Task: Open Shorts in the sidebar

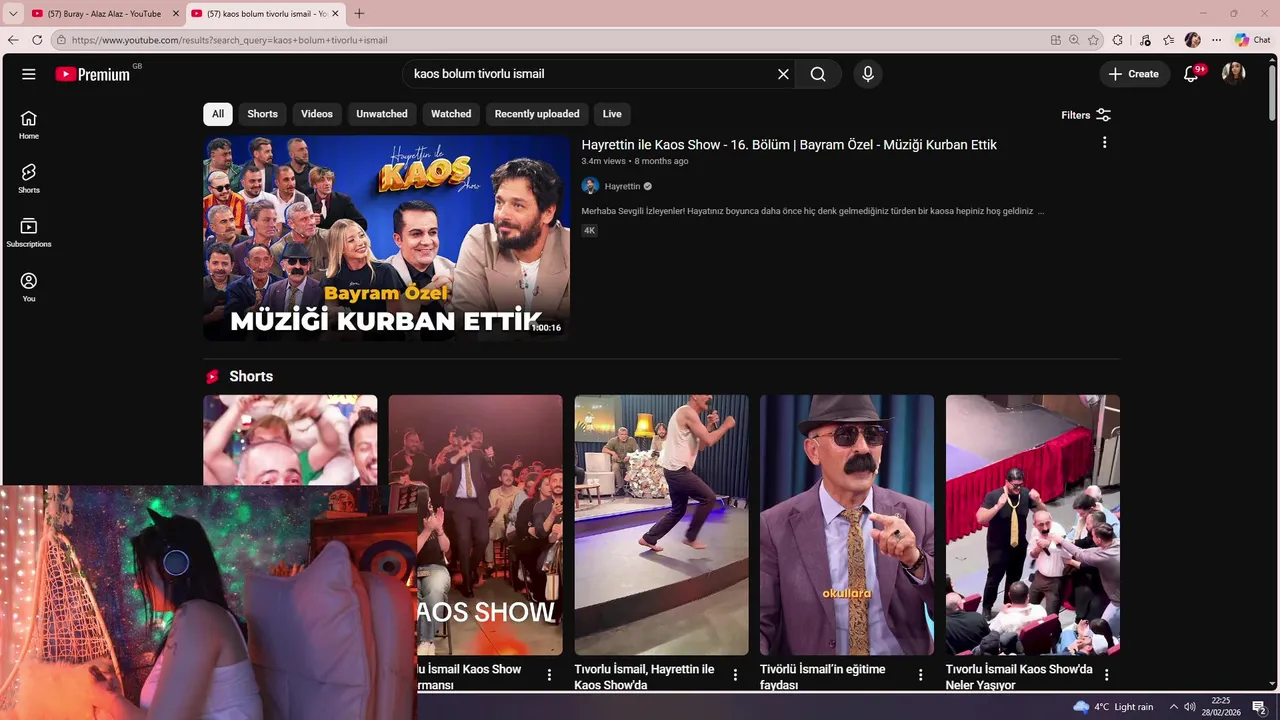Action: pos(29,179)
